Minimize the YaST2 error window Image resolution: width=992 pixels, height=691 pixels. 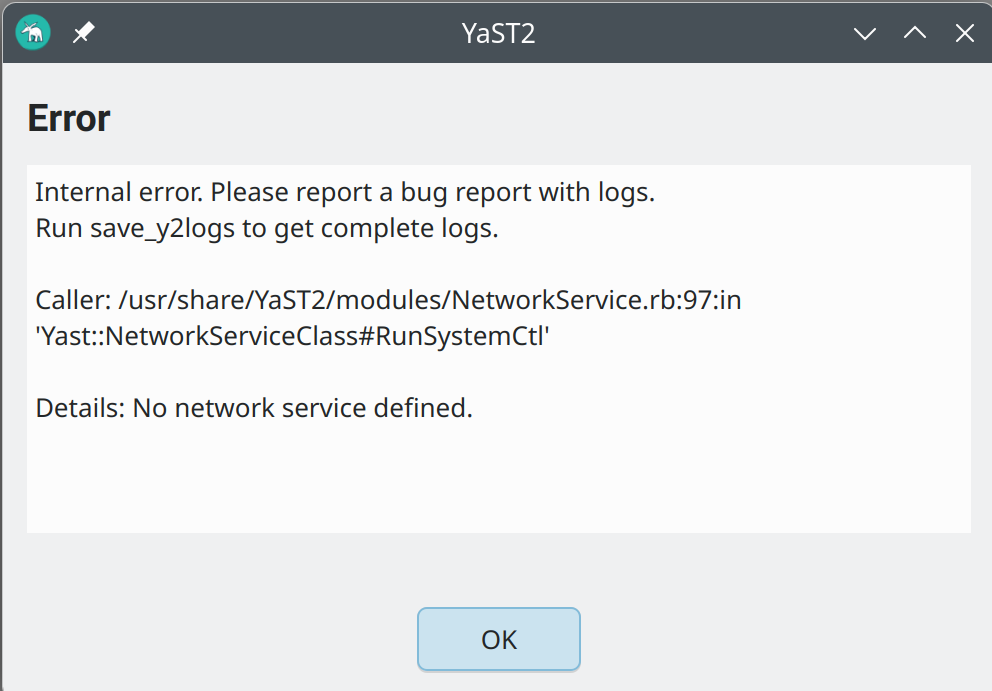click(865, 33)
